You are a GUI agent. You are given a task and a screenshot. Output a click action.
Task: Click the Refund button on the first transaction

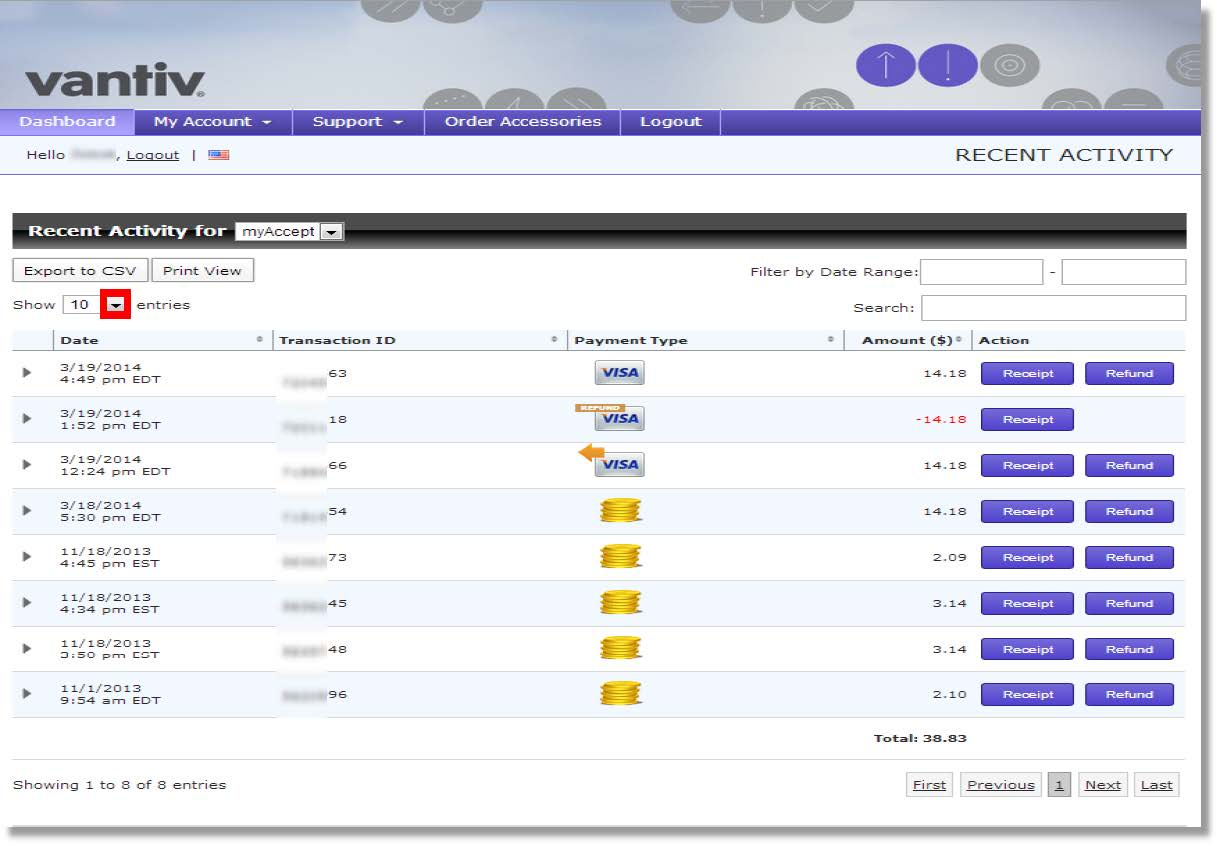1129,373
